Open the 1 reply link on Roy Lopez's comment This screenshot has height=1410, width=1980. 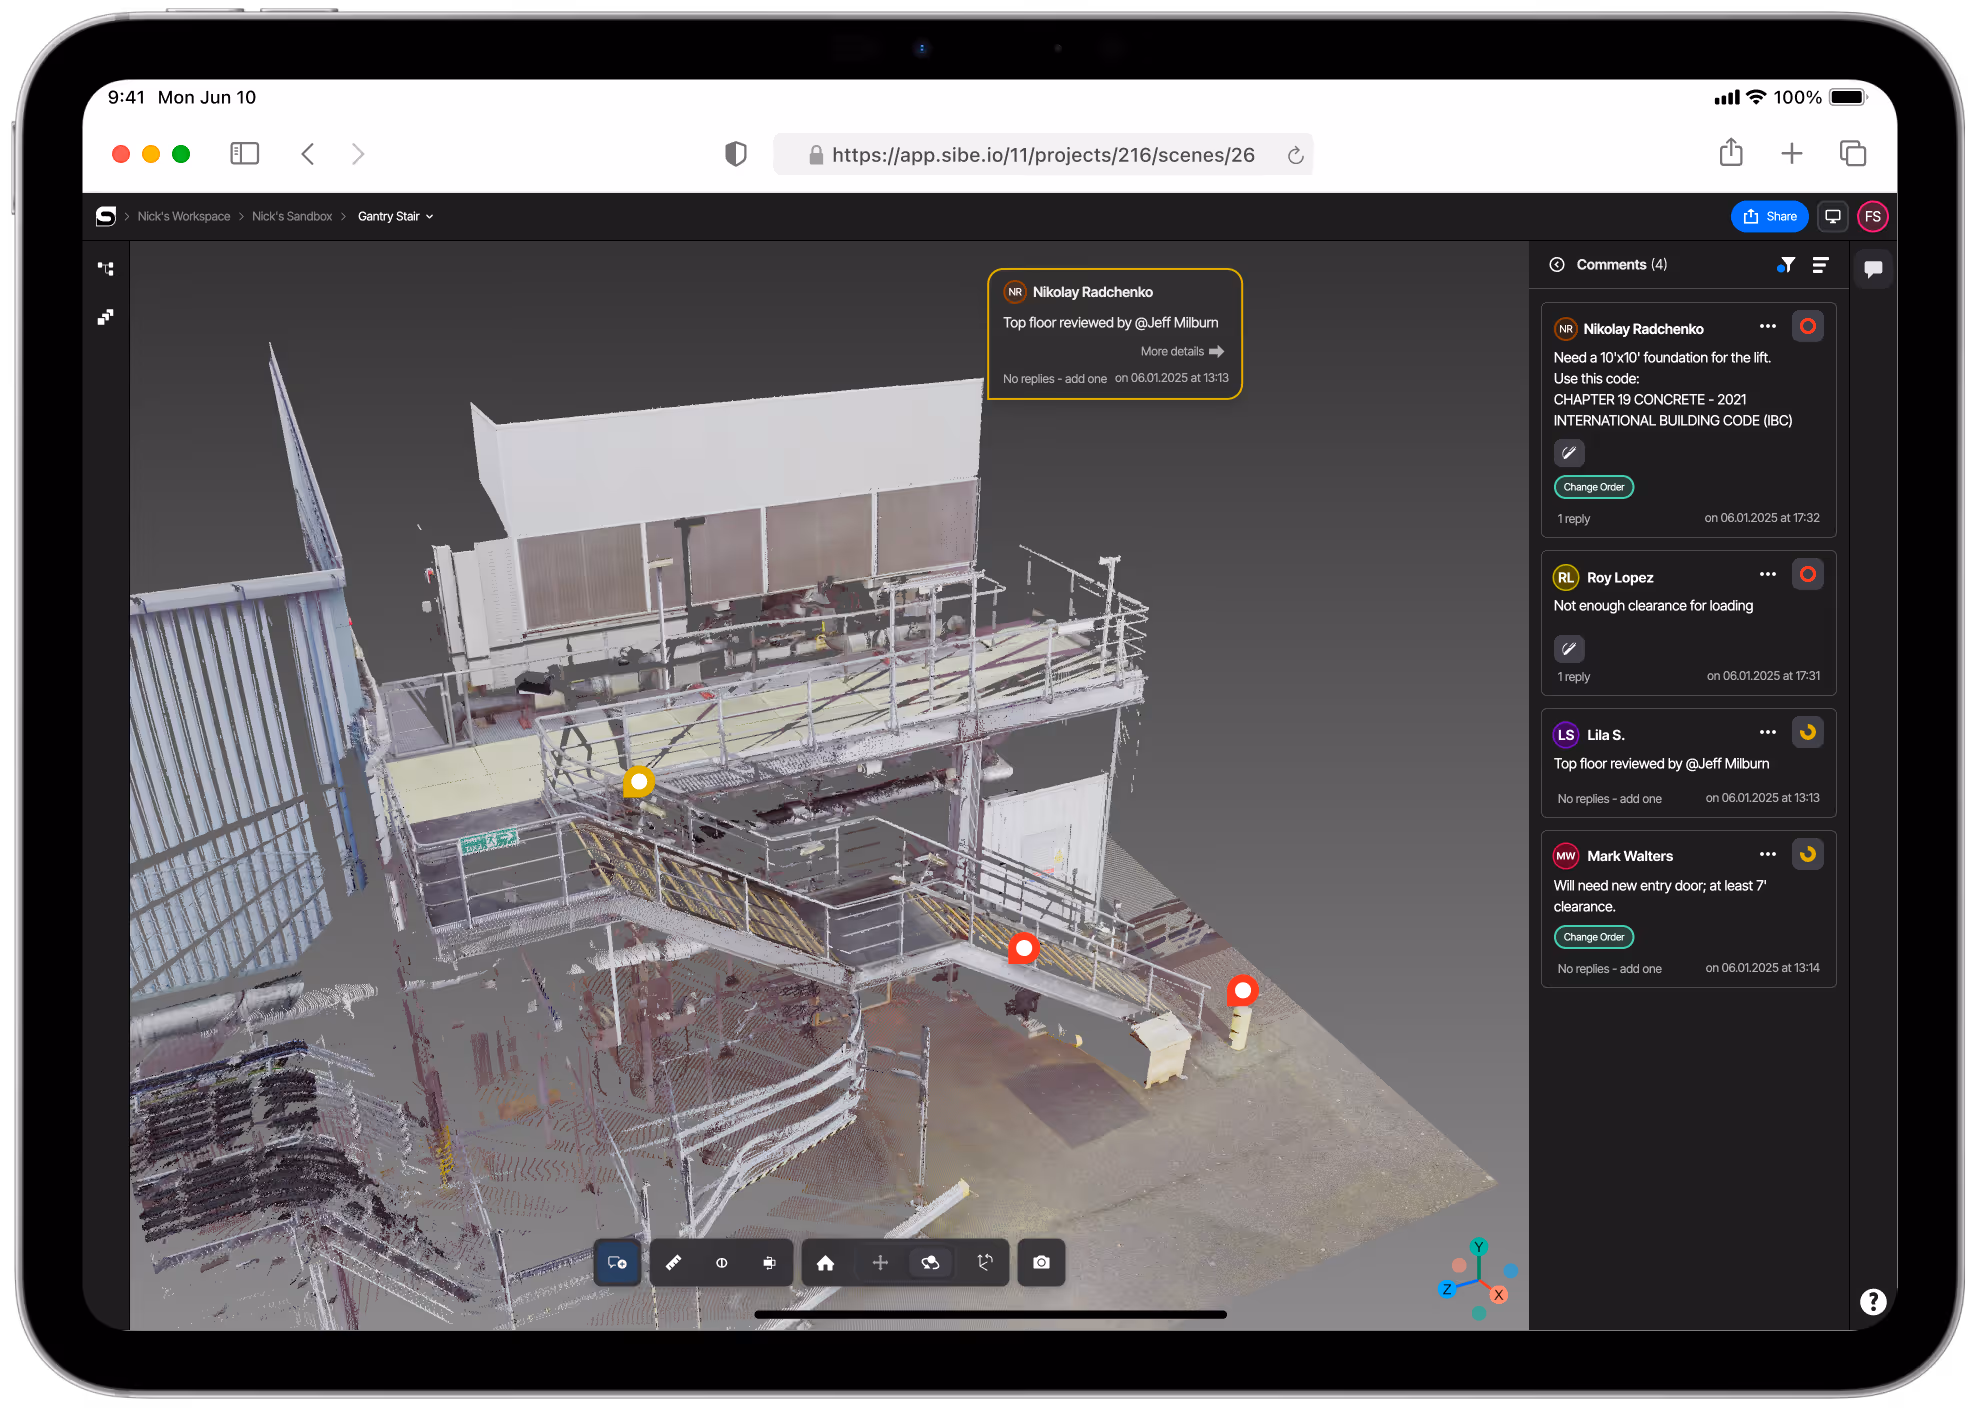point(1574,677)
